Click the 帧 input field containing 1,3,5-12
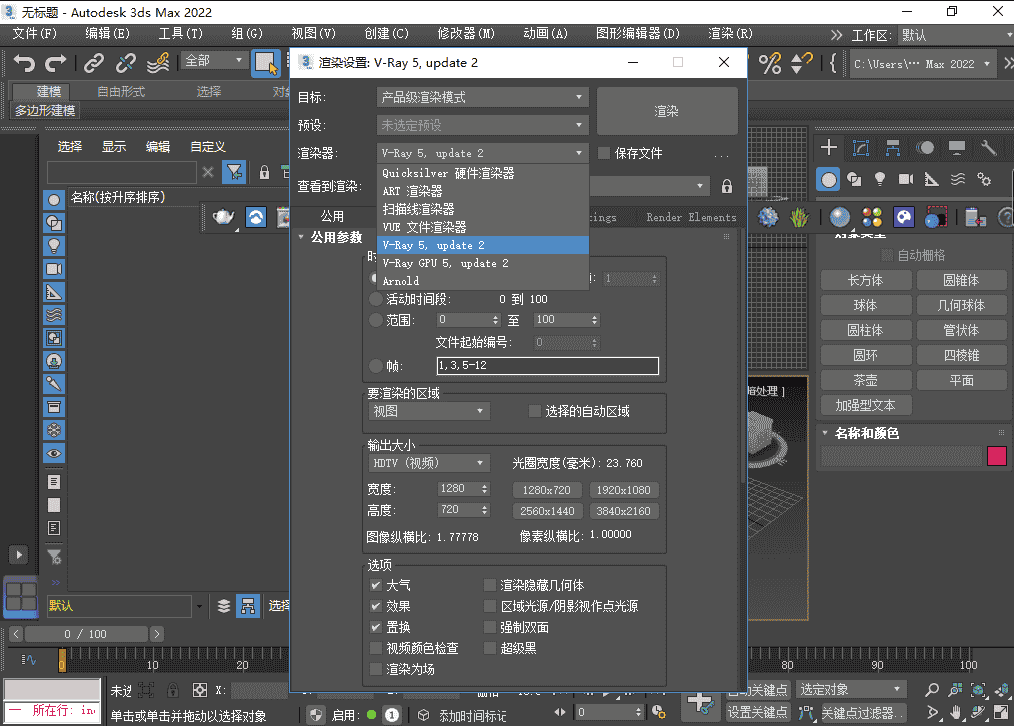This screenshot has height=726, width=1014. click(x=548, y=365)
